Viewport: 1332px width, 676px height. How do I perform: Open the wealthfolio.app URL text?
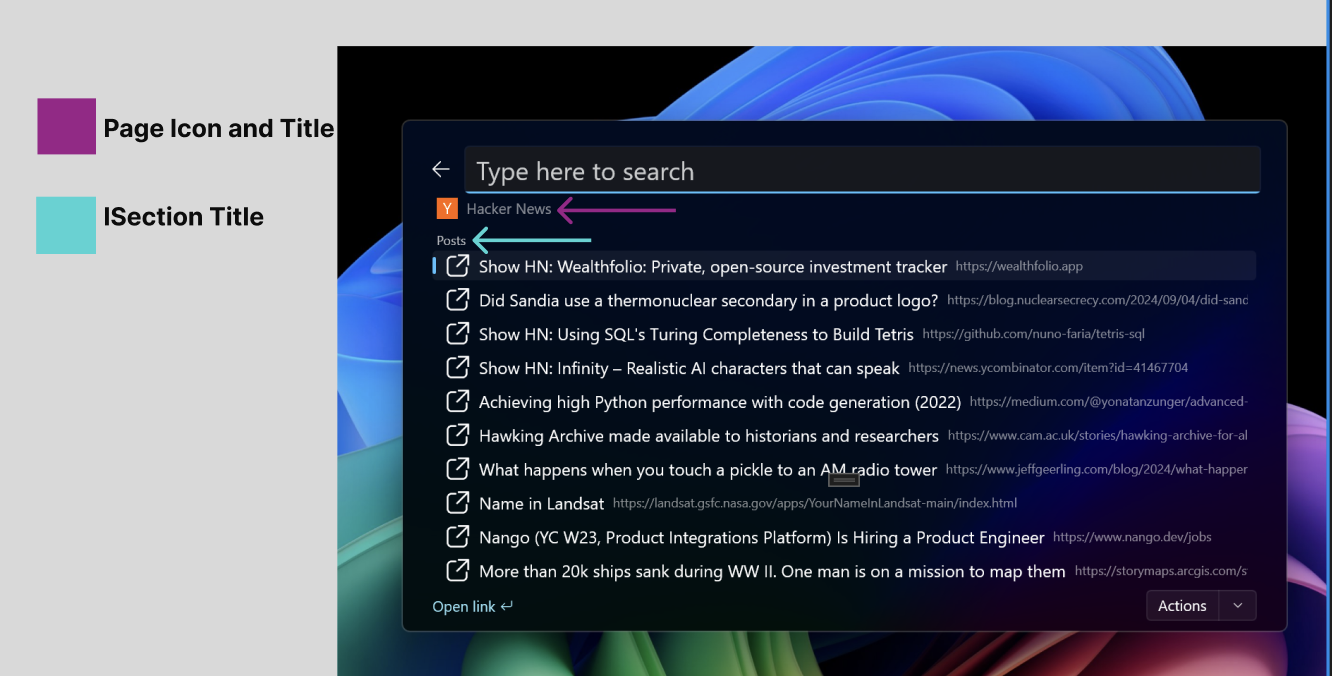(x=1018, y=267)
